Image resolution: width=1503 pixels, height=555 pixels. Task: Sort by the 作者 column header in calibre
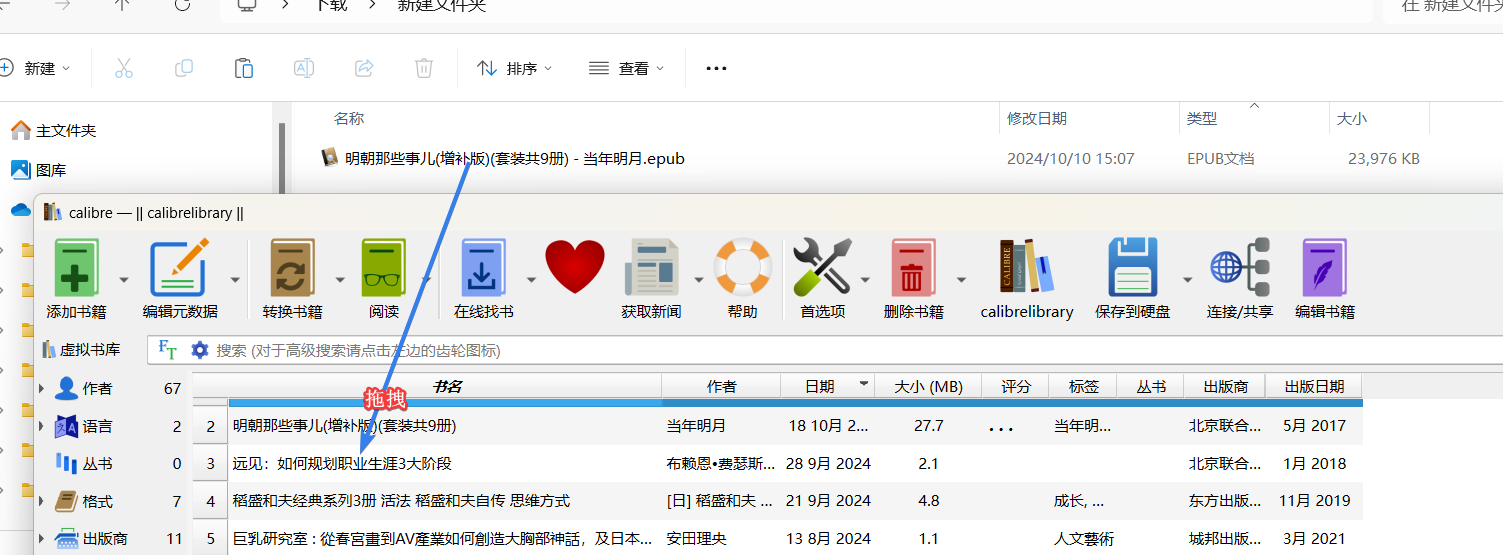pos(721,386)
